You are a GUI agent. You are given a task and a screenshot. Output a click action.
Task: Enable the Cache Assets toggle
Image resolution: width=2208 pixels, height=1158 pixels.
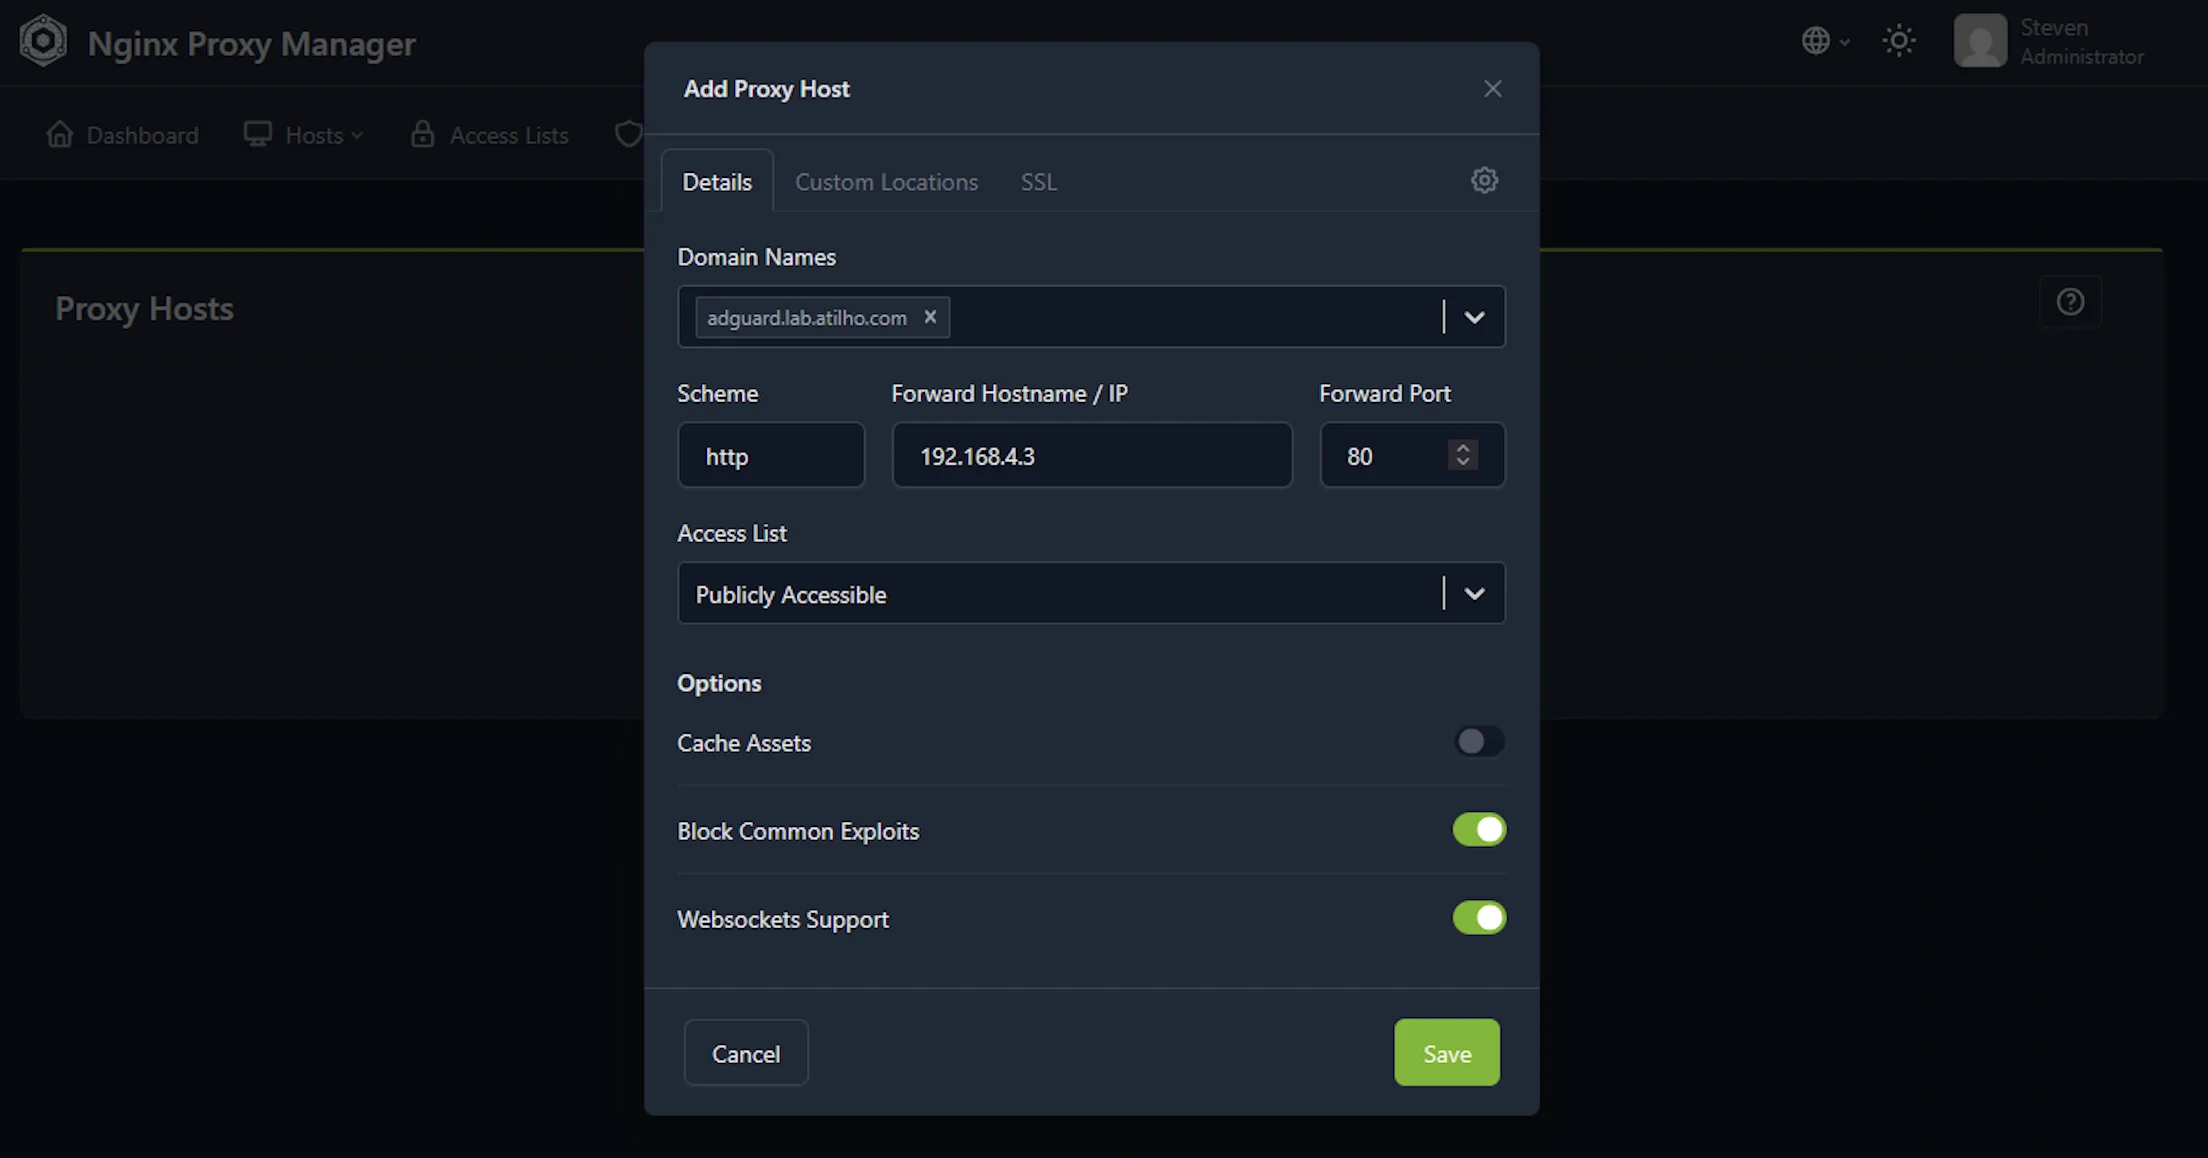tap(1479, 741)
